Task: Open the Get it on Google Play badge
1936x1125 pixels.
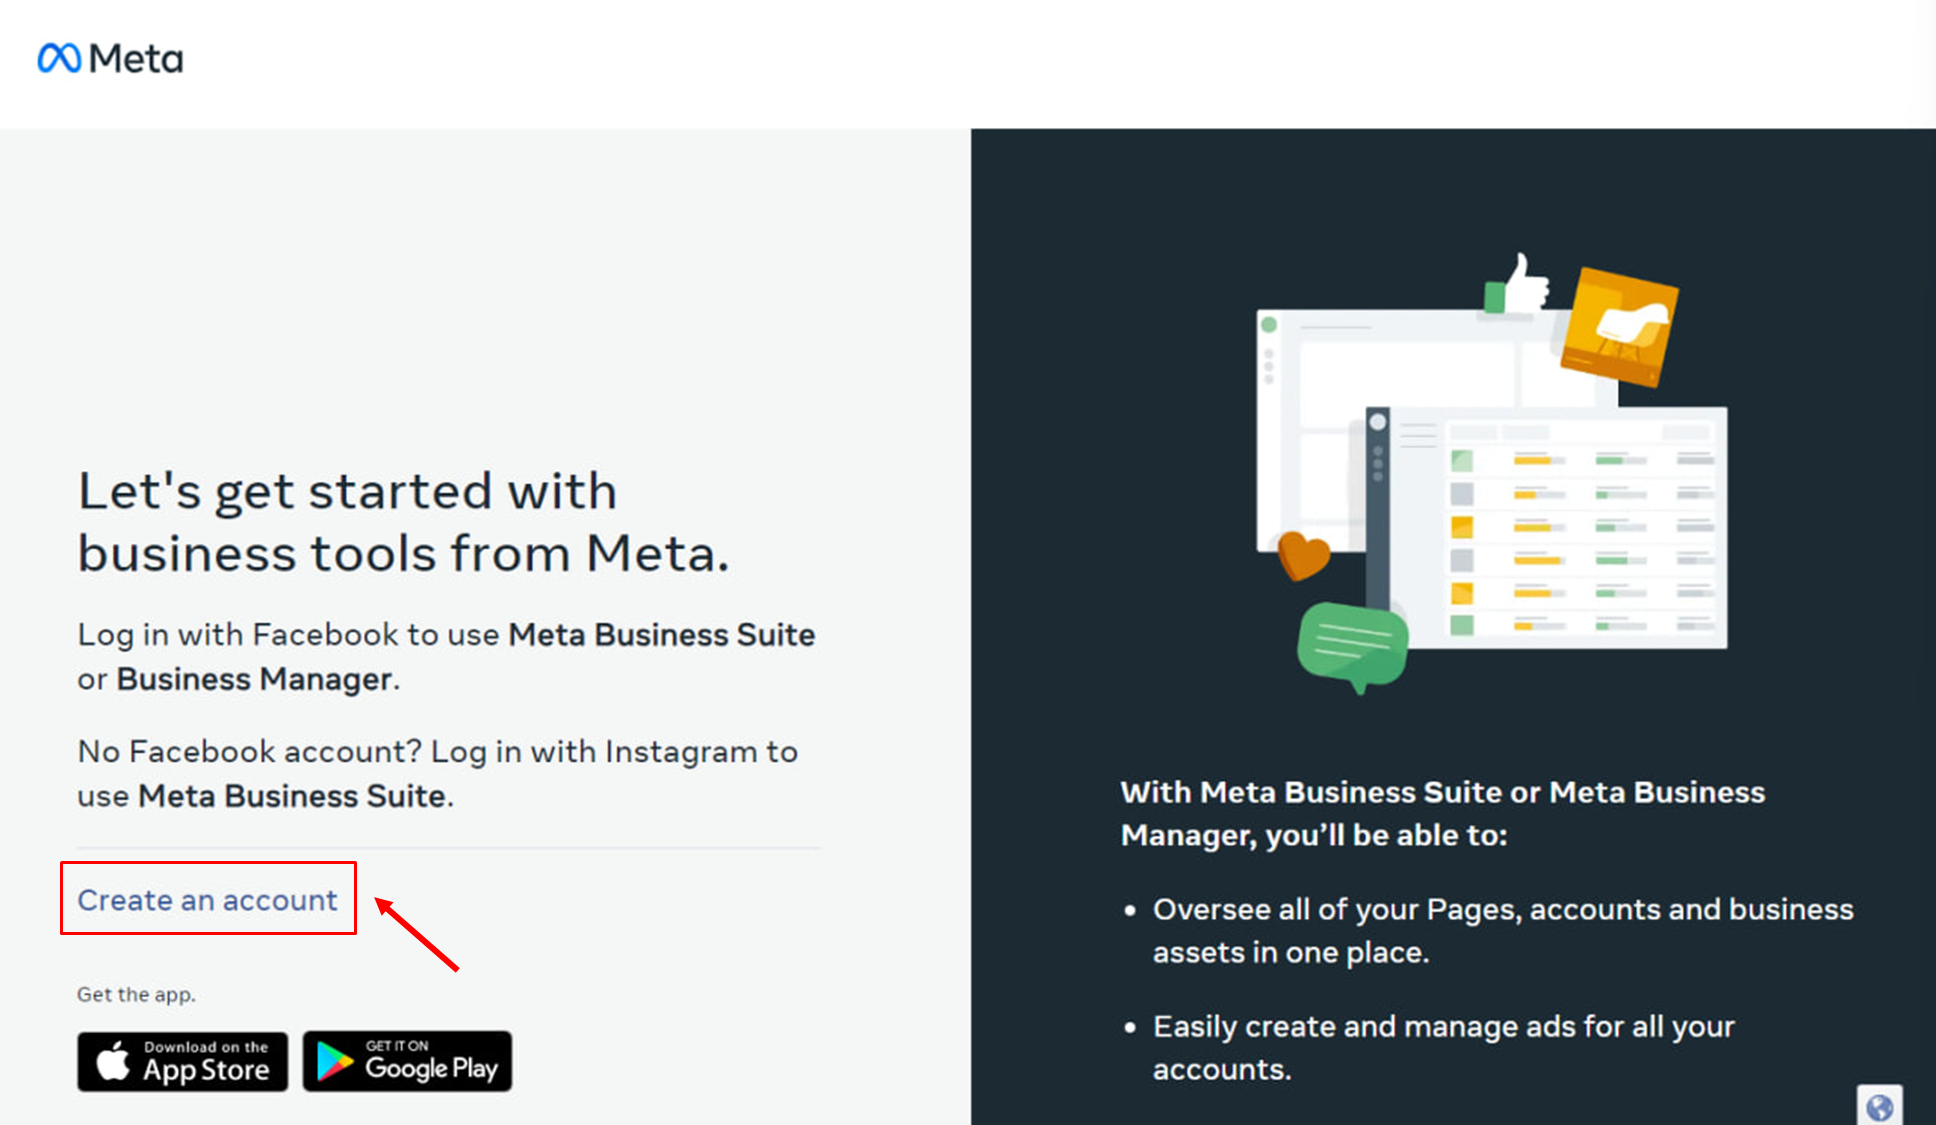Action: tap(407, 1061)
